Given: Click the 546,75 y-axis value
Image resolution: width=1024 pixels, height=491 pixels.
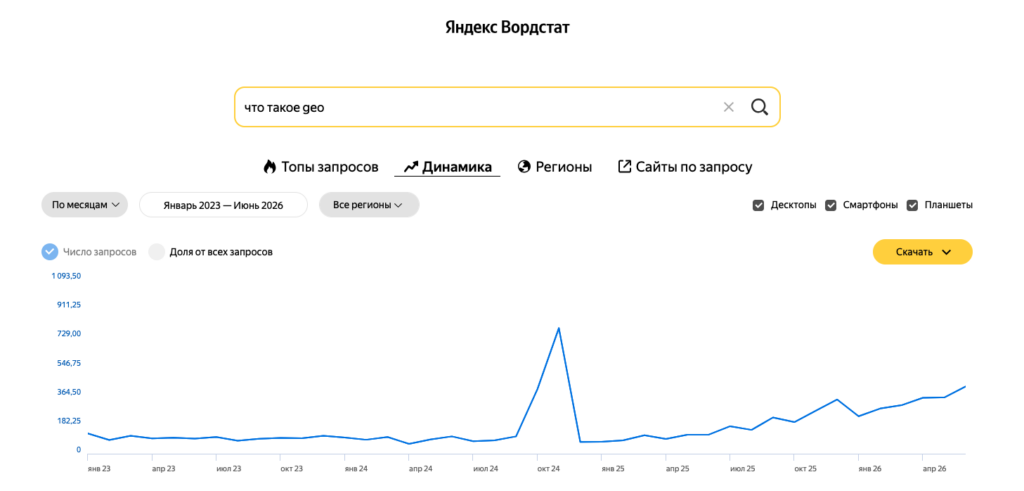Looking at the screenshot, I should (x=69, y=363).
